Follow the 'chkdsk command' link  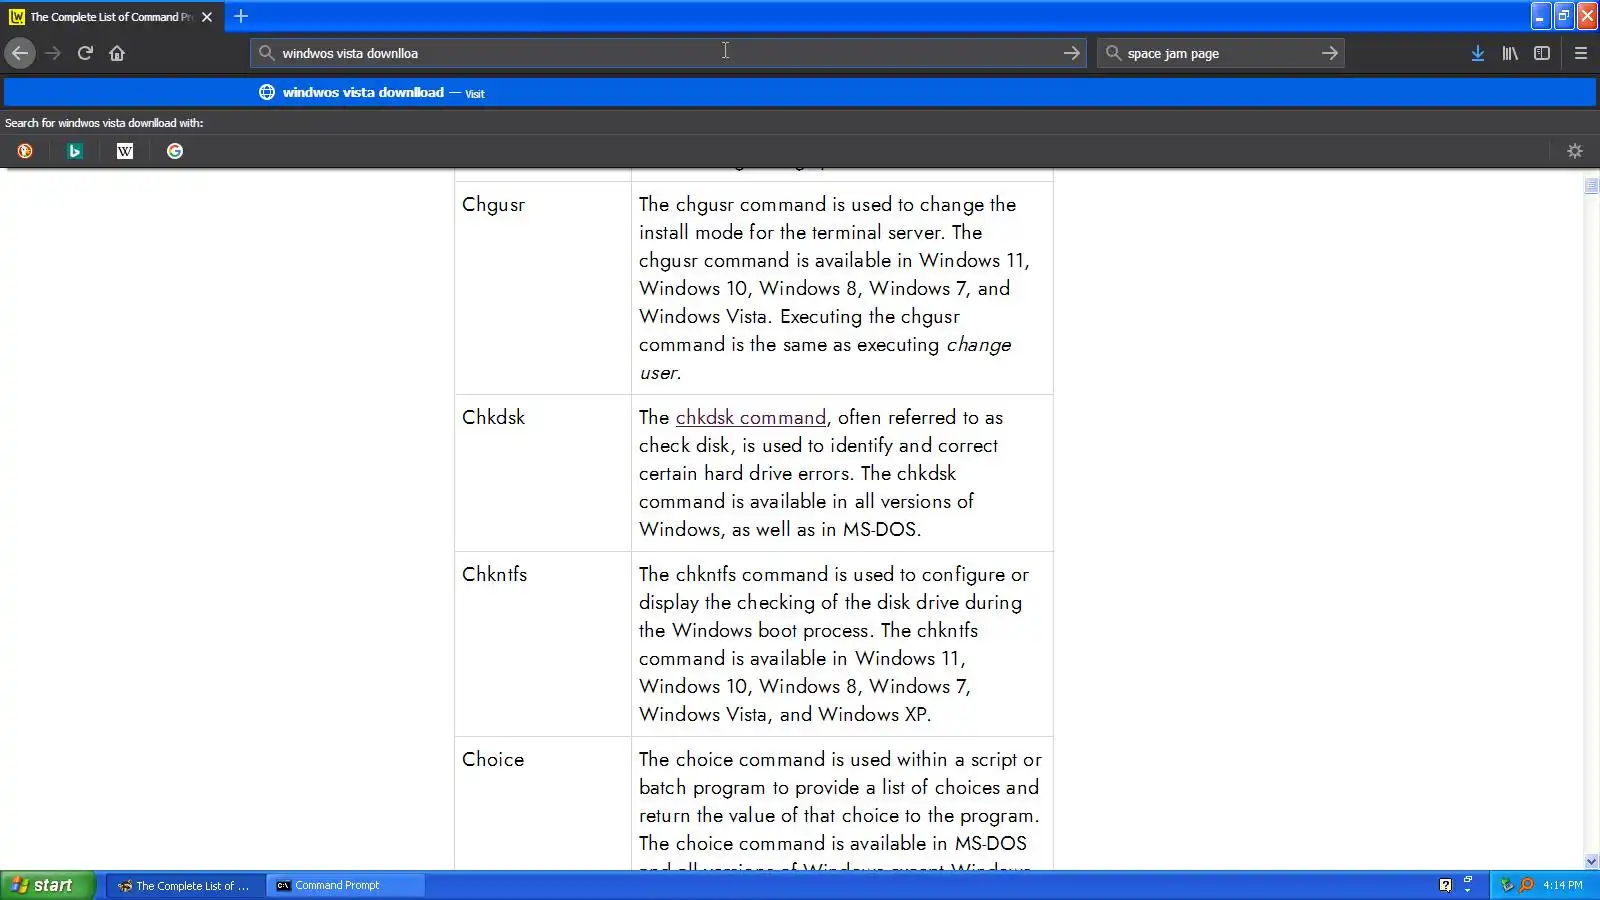751,417
